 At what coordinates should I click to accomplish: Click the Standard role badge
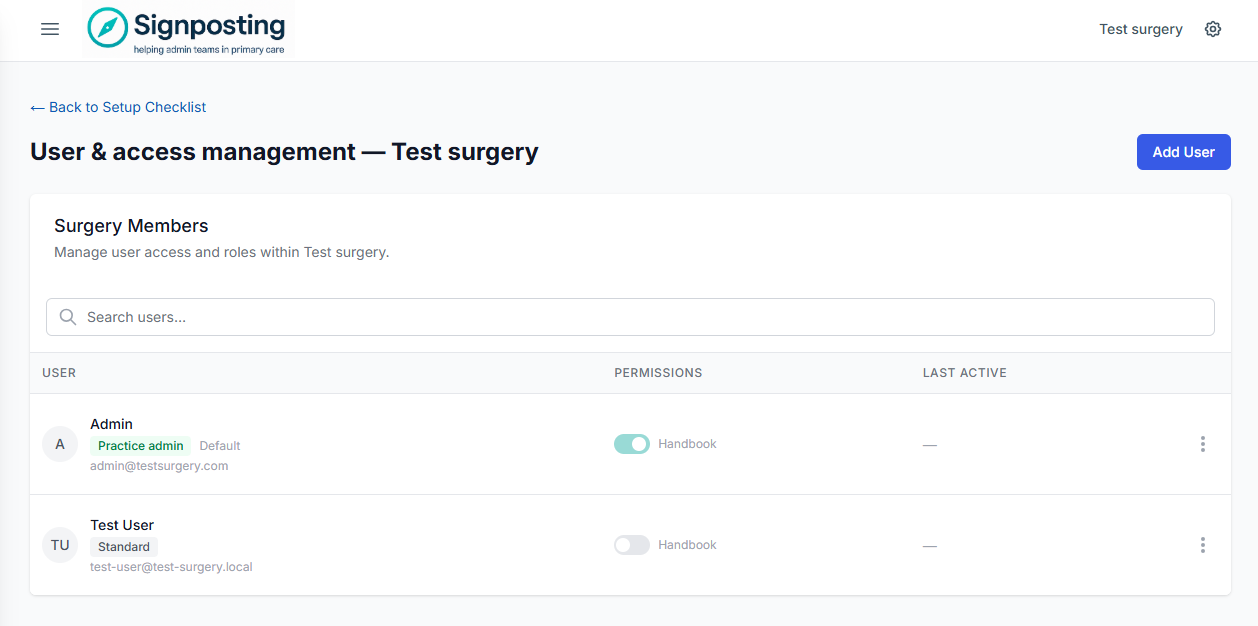click(123, 546)
